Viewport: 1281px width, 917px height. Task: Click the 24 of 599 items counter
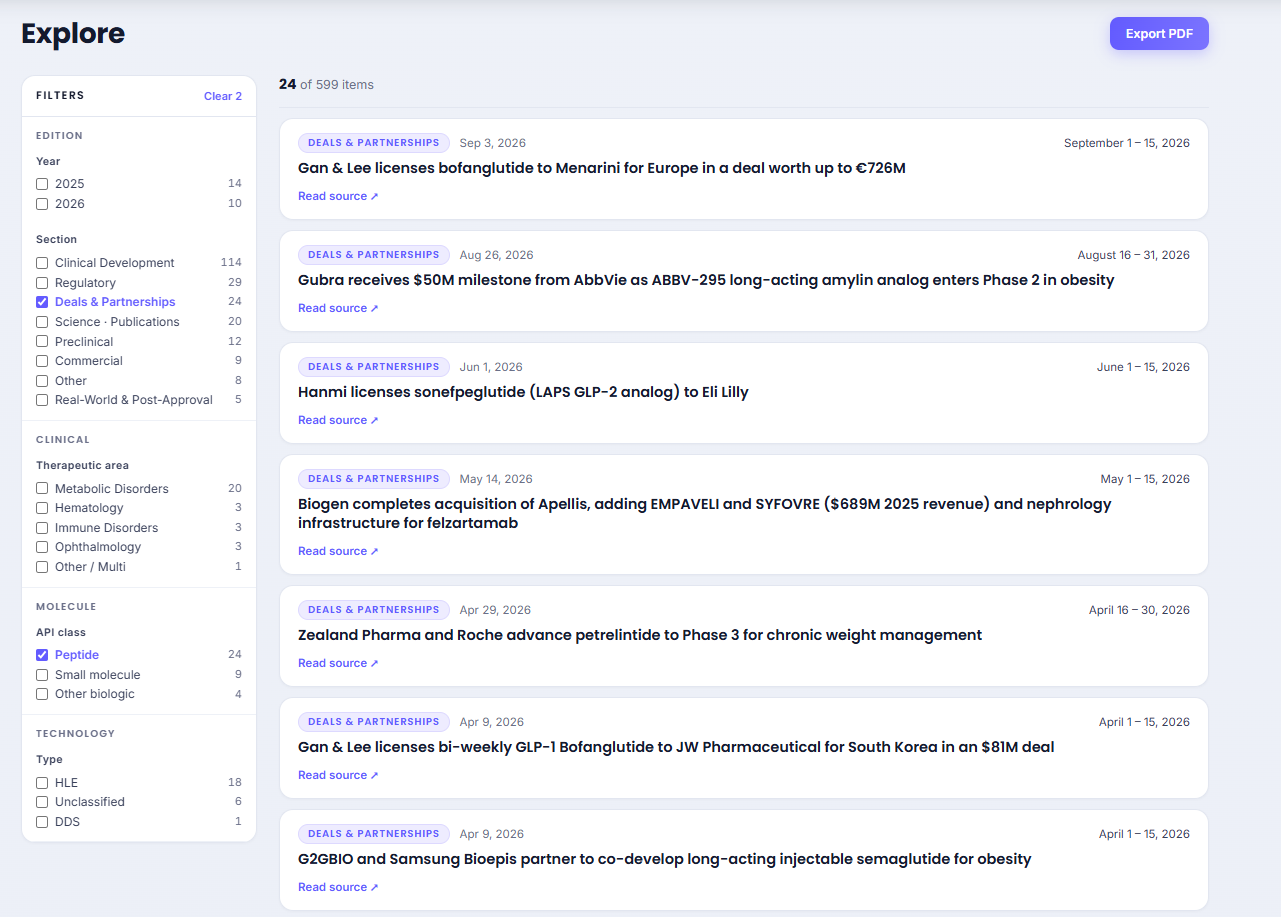pyautogui.click(x=326, y=85)
